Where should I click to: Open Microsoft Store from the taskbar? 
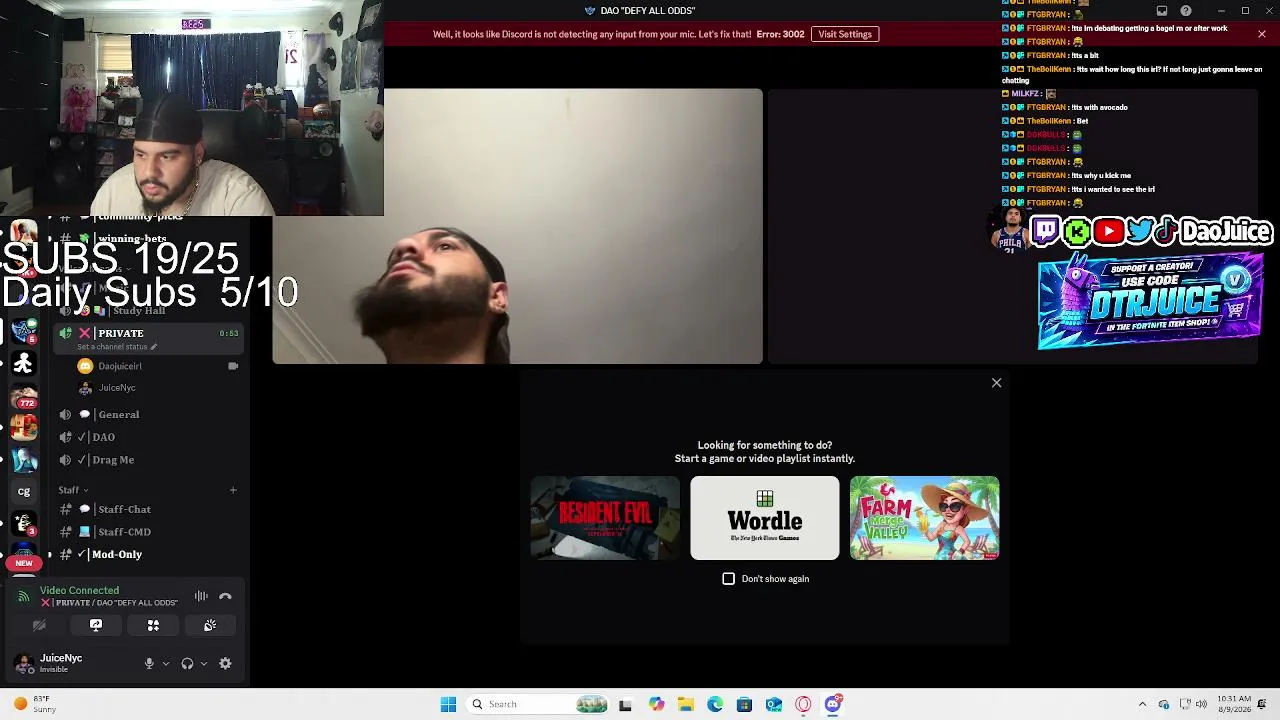tap(744, 704)
